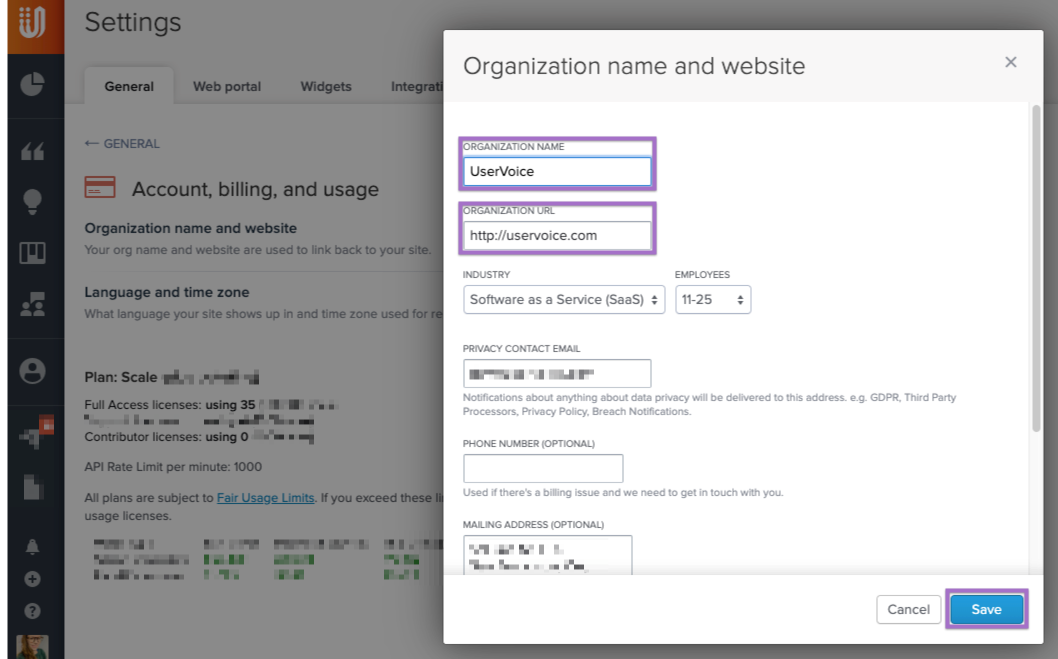Click the UserVoice logo in the sidebar
Viewport: 1058px width, 659px height.
coord(32,22)
